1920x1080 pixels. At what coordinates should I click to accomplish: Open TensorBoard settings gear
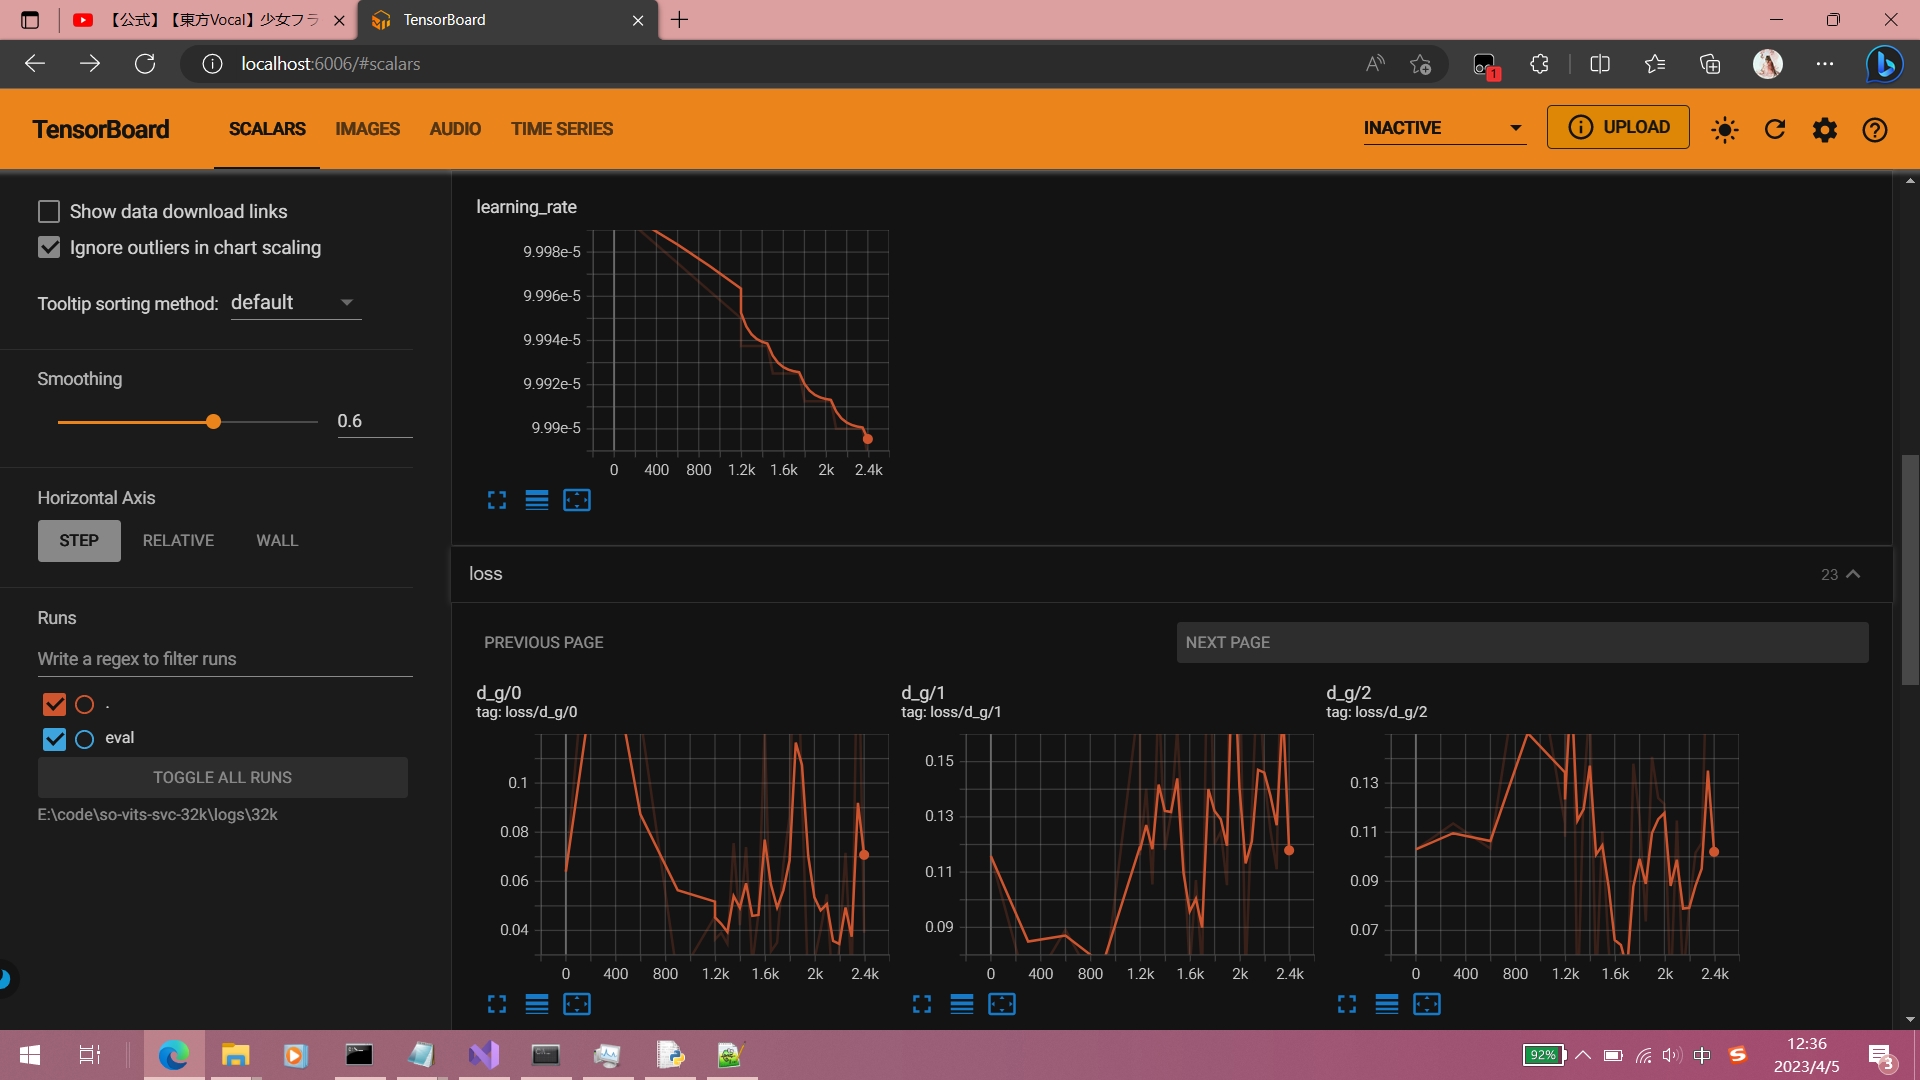[1825, 130]
